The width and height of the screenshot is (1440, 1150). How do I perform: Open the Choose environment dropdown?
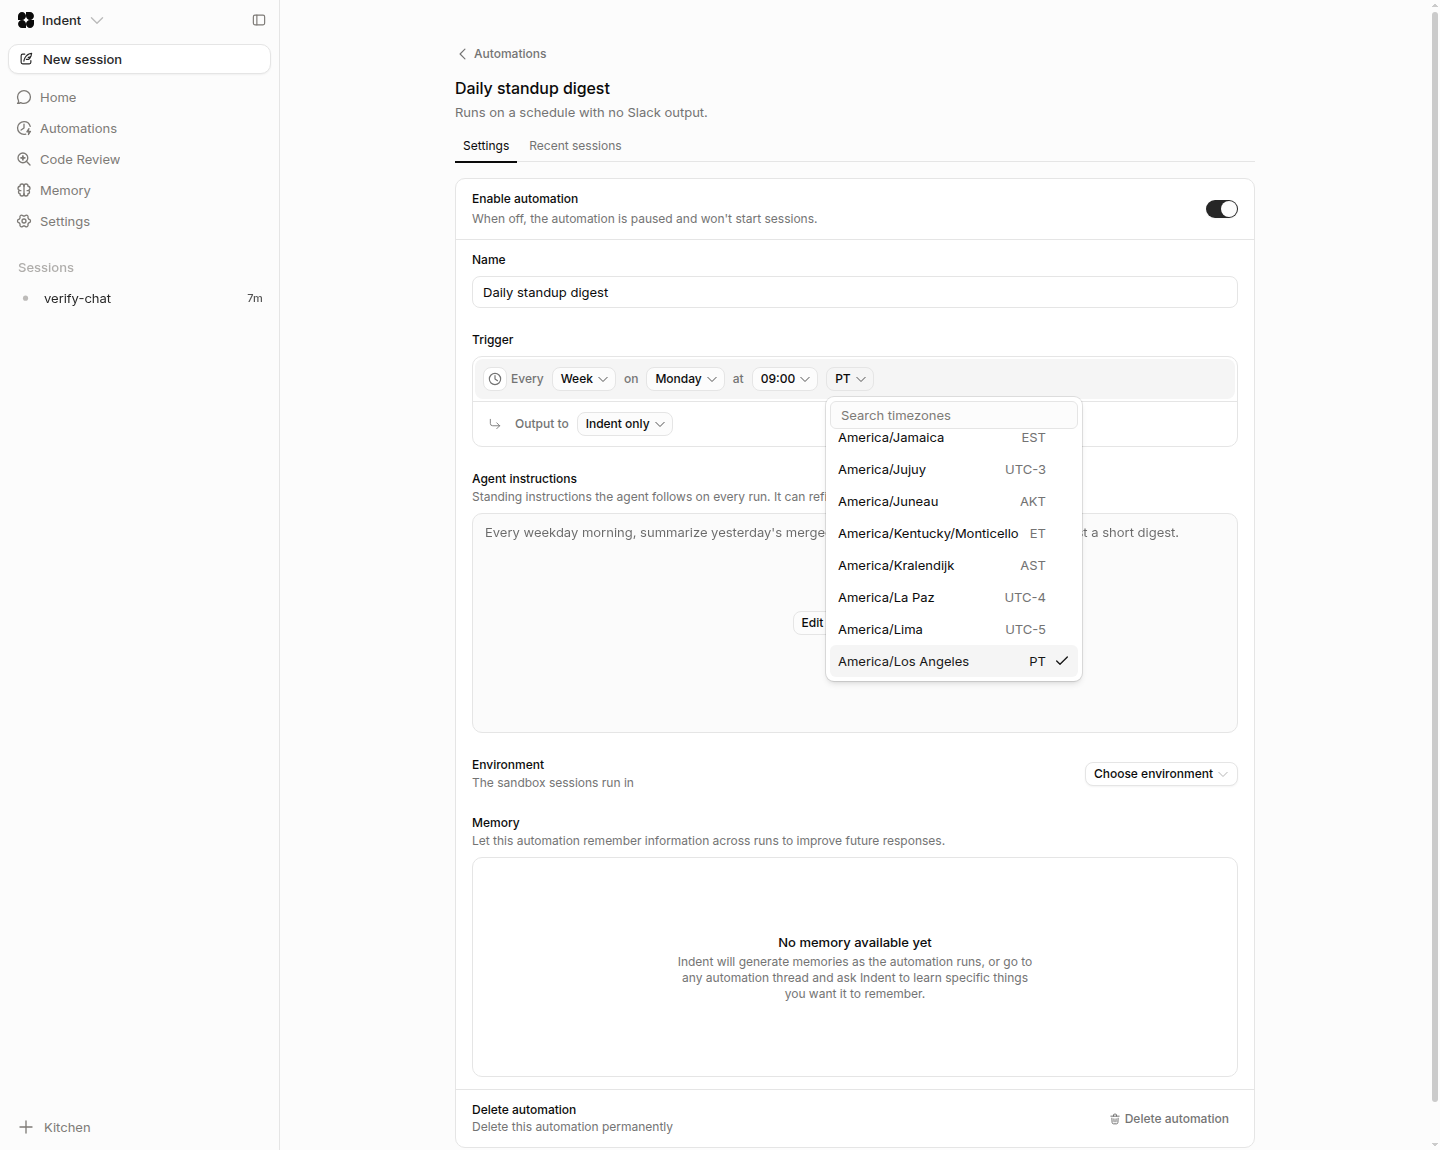[1161, 774]
